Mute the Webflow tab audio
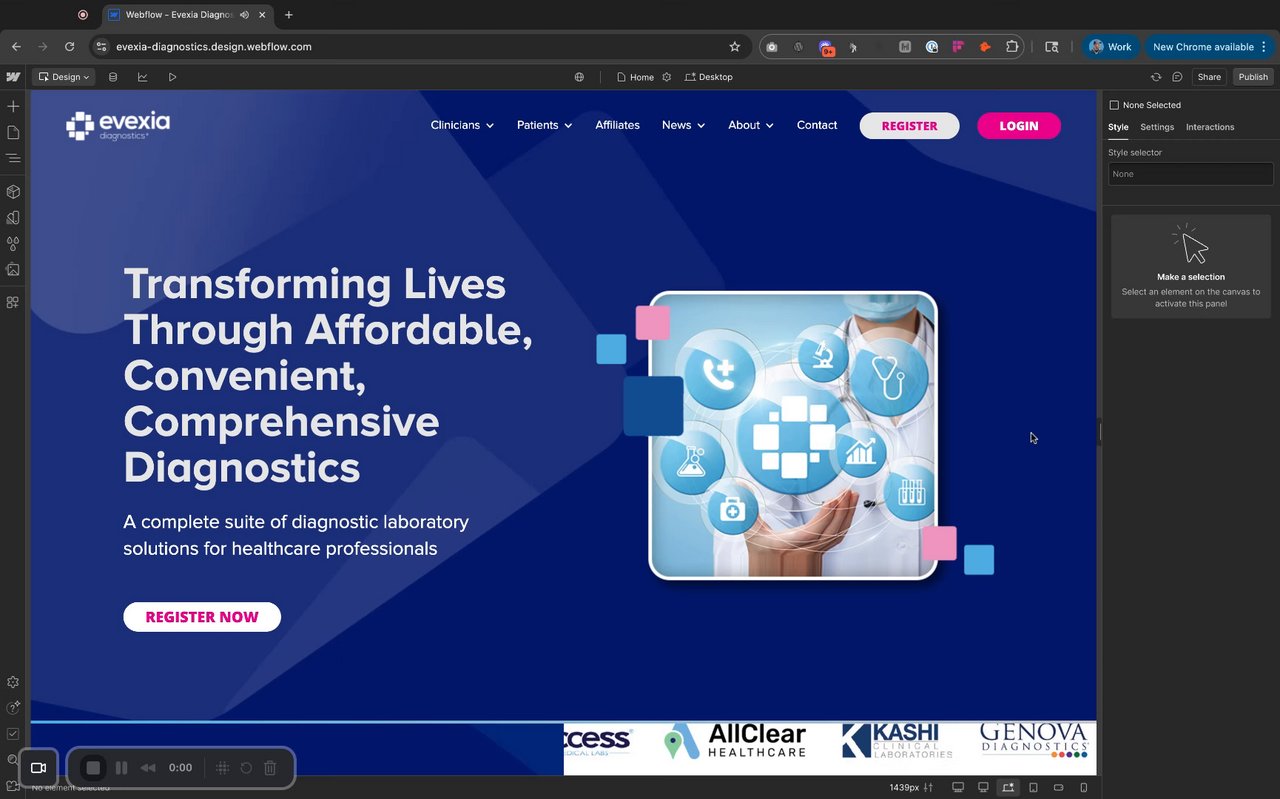The height and width of the screenshot is (799, 1280). [244, 15]
